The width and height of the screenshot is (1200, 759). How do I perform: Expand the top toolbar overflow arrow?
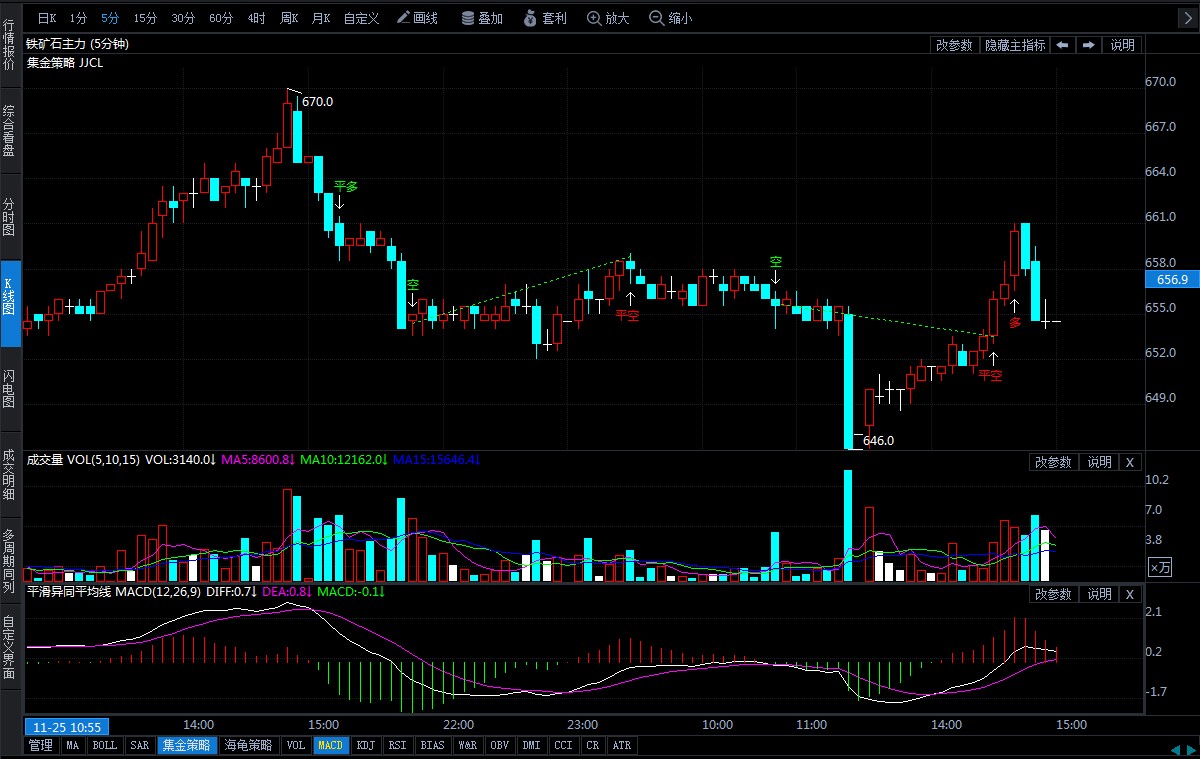coord(1187,18)
